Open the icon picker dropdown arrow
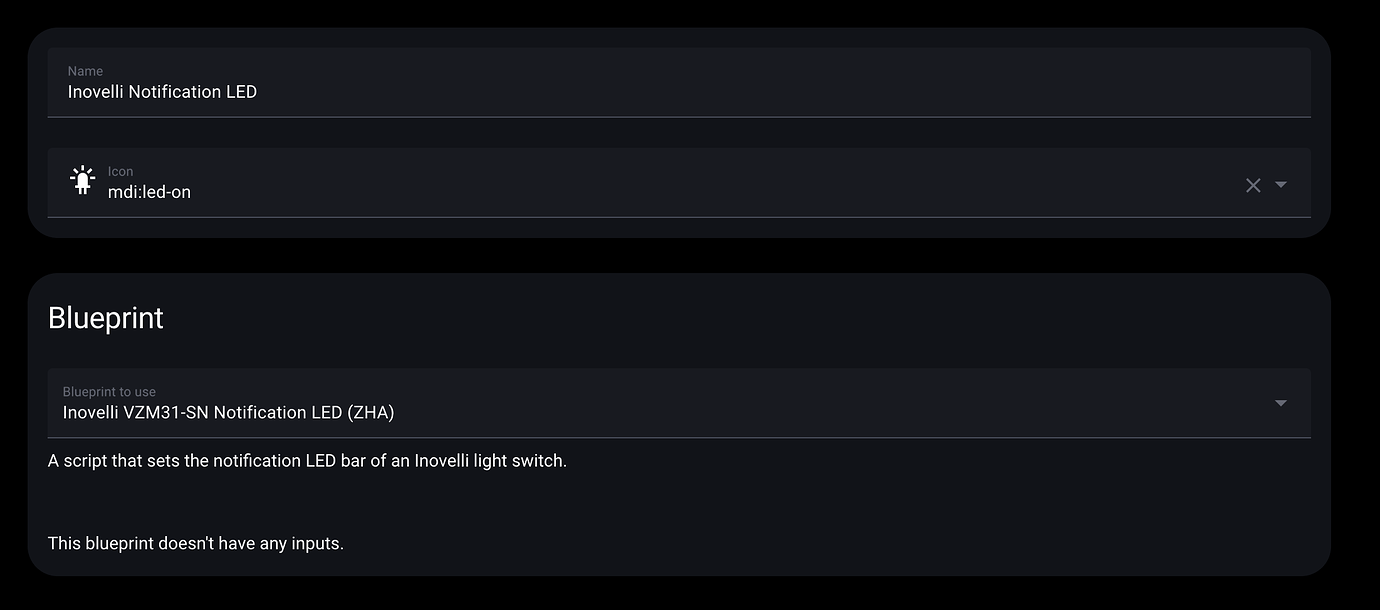 tap(1281, 185)
